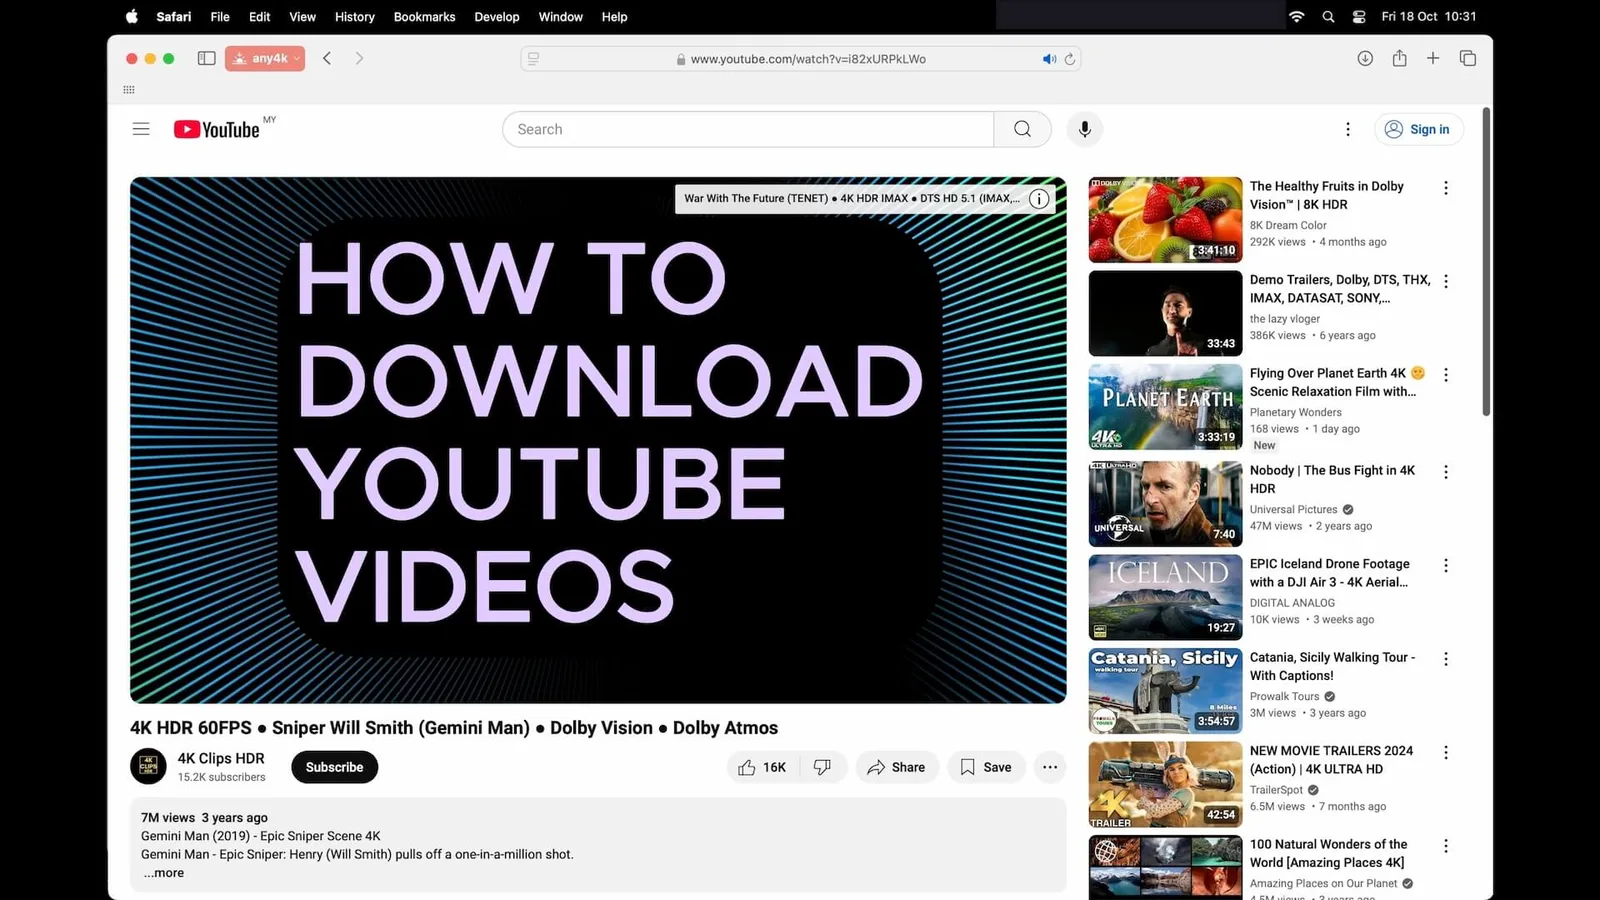Play the Iceland drone footage thumbnail

pos(1165,597)
